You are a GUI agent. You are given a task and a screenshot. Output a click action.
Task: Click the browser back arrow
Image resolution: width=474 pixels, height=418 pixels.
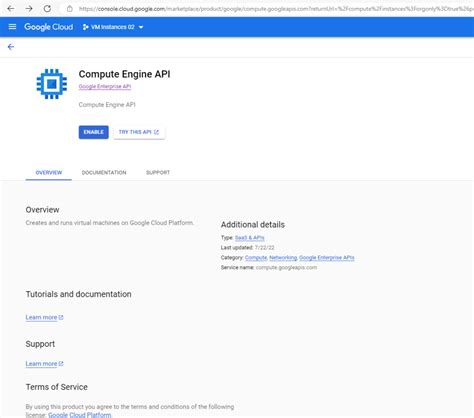tap(11, 9)
